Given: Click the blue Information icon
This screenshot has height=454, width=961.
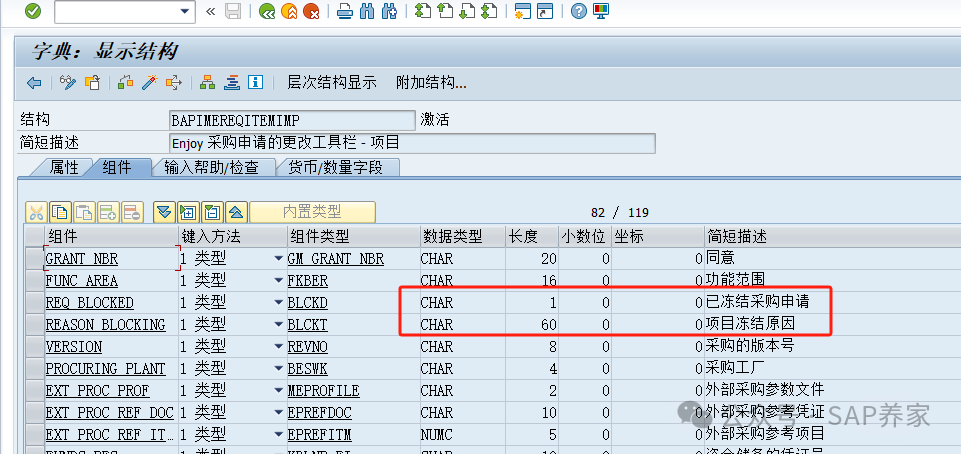Looking at the screenshot, I should pyautogui.click(x=256, y=83).
